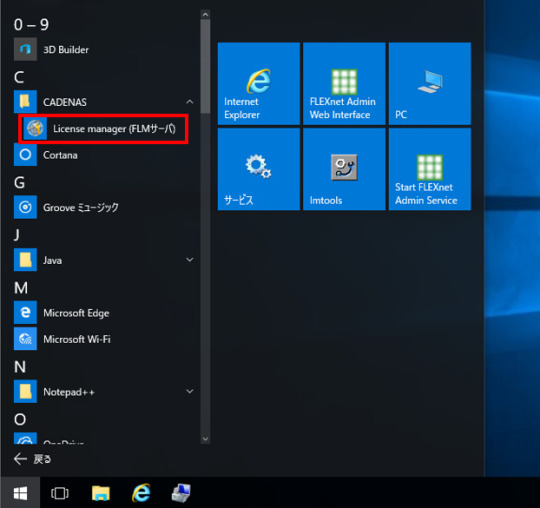
Task: Launch the lmtools tile
Action: (x=344, y=169)
